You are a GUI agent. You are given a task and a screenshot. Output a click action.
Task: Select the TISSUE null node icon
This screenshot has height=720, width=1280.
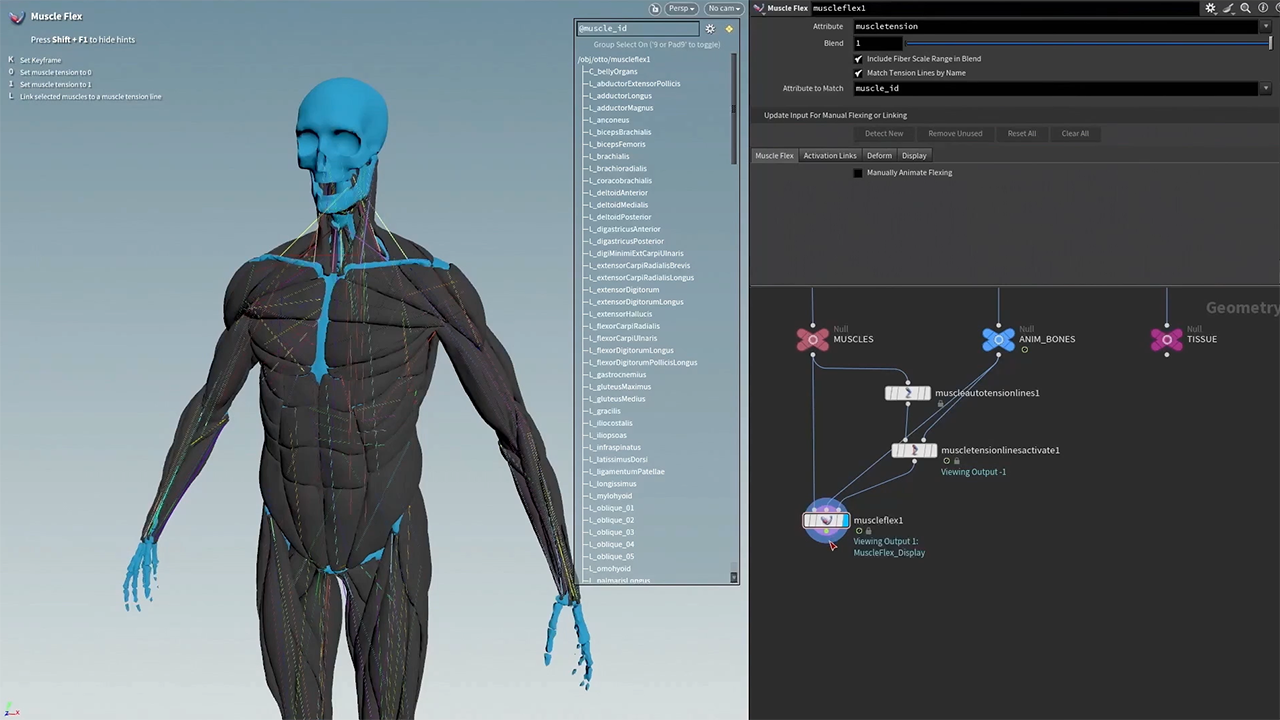pyautogui.click(x=1166, y=340)
